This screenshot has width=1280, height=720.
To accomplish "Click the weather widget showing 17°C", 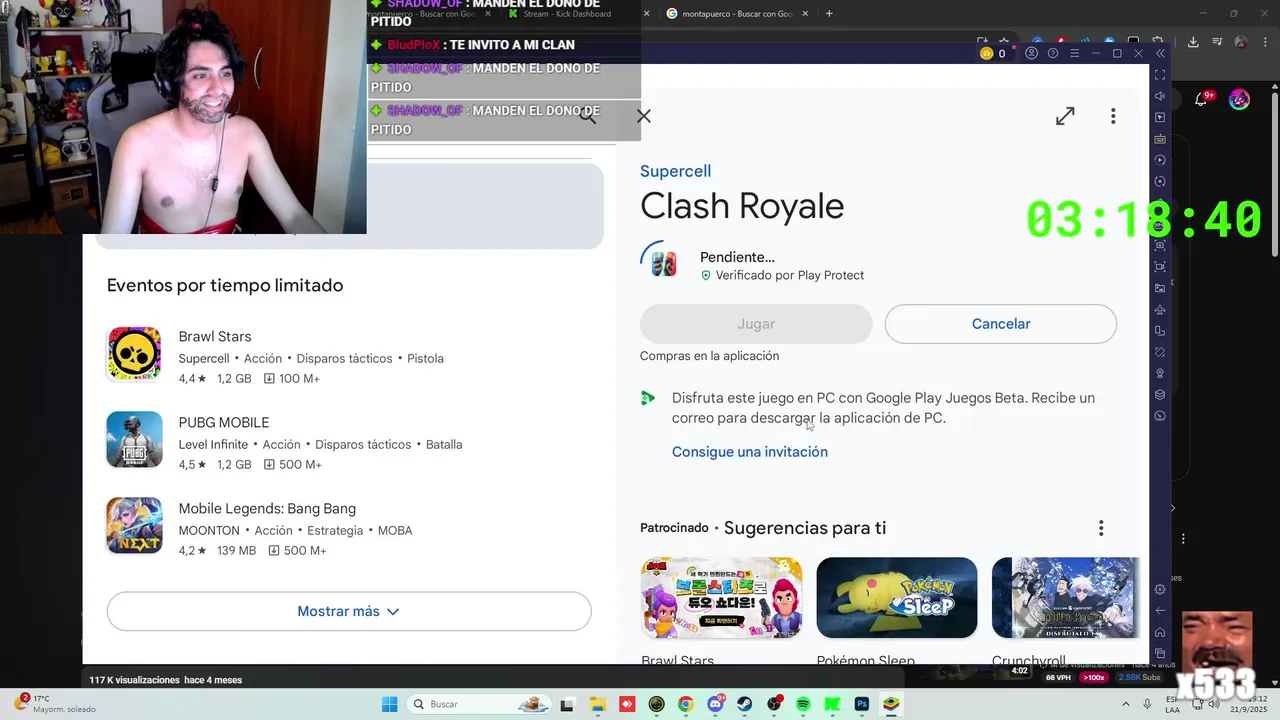I will (56, 704).
